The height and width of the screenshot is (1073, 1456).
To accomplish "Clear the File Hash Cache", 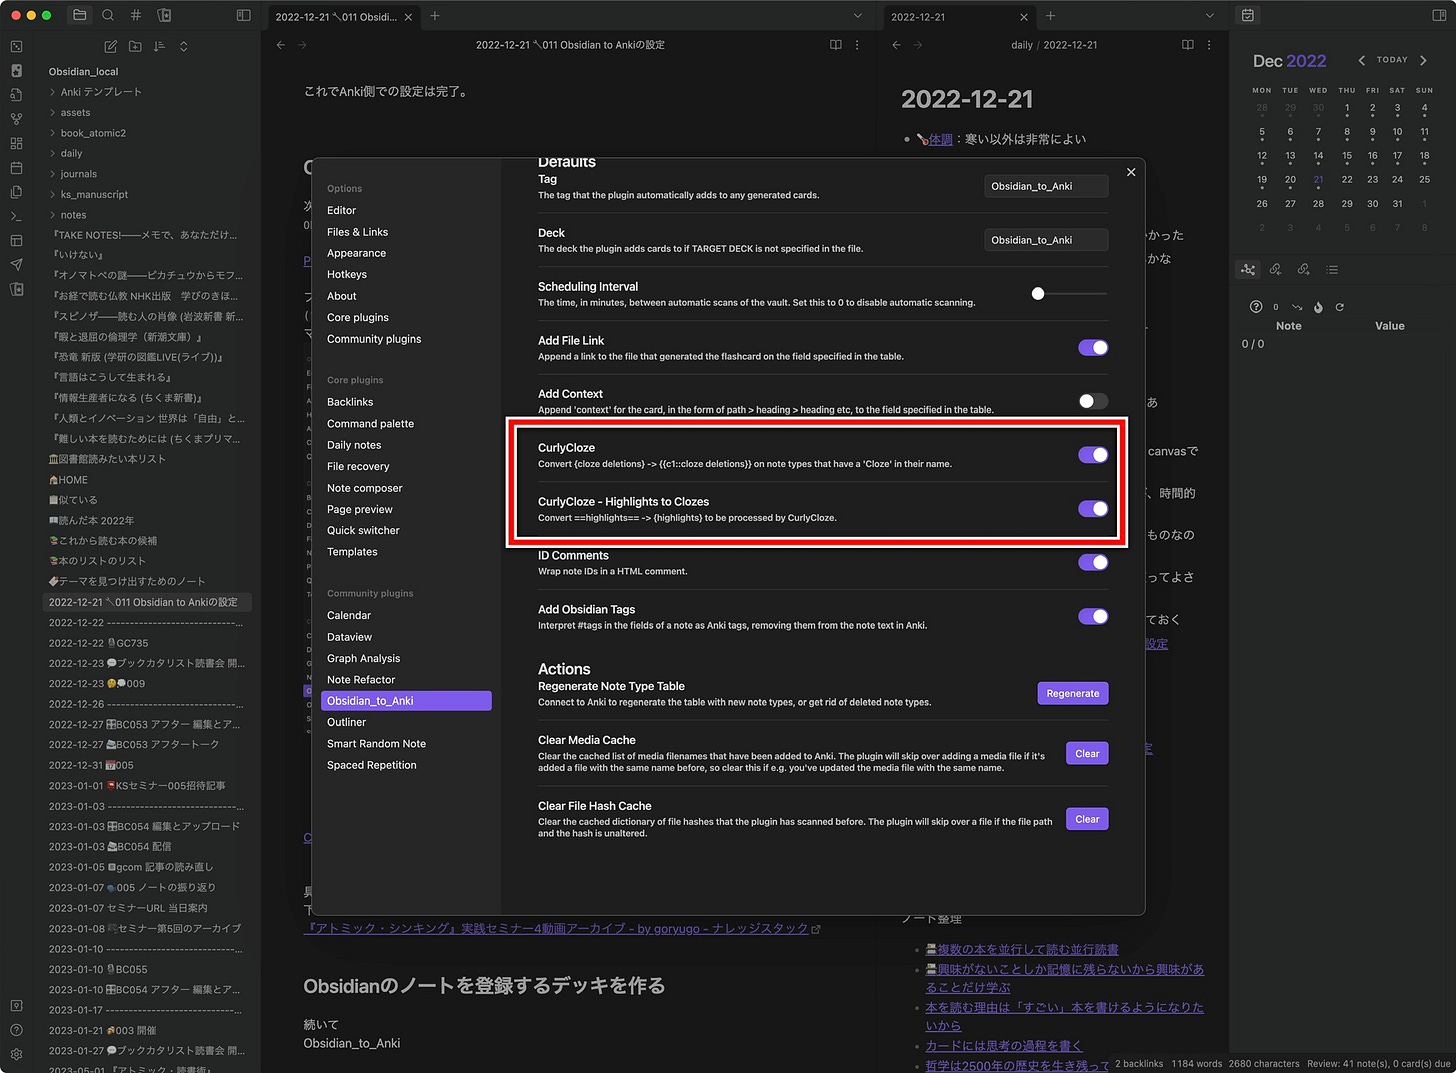I will 1087,819.
